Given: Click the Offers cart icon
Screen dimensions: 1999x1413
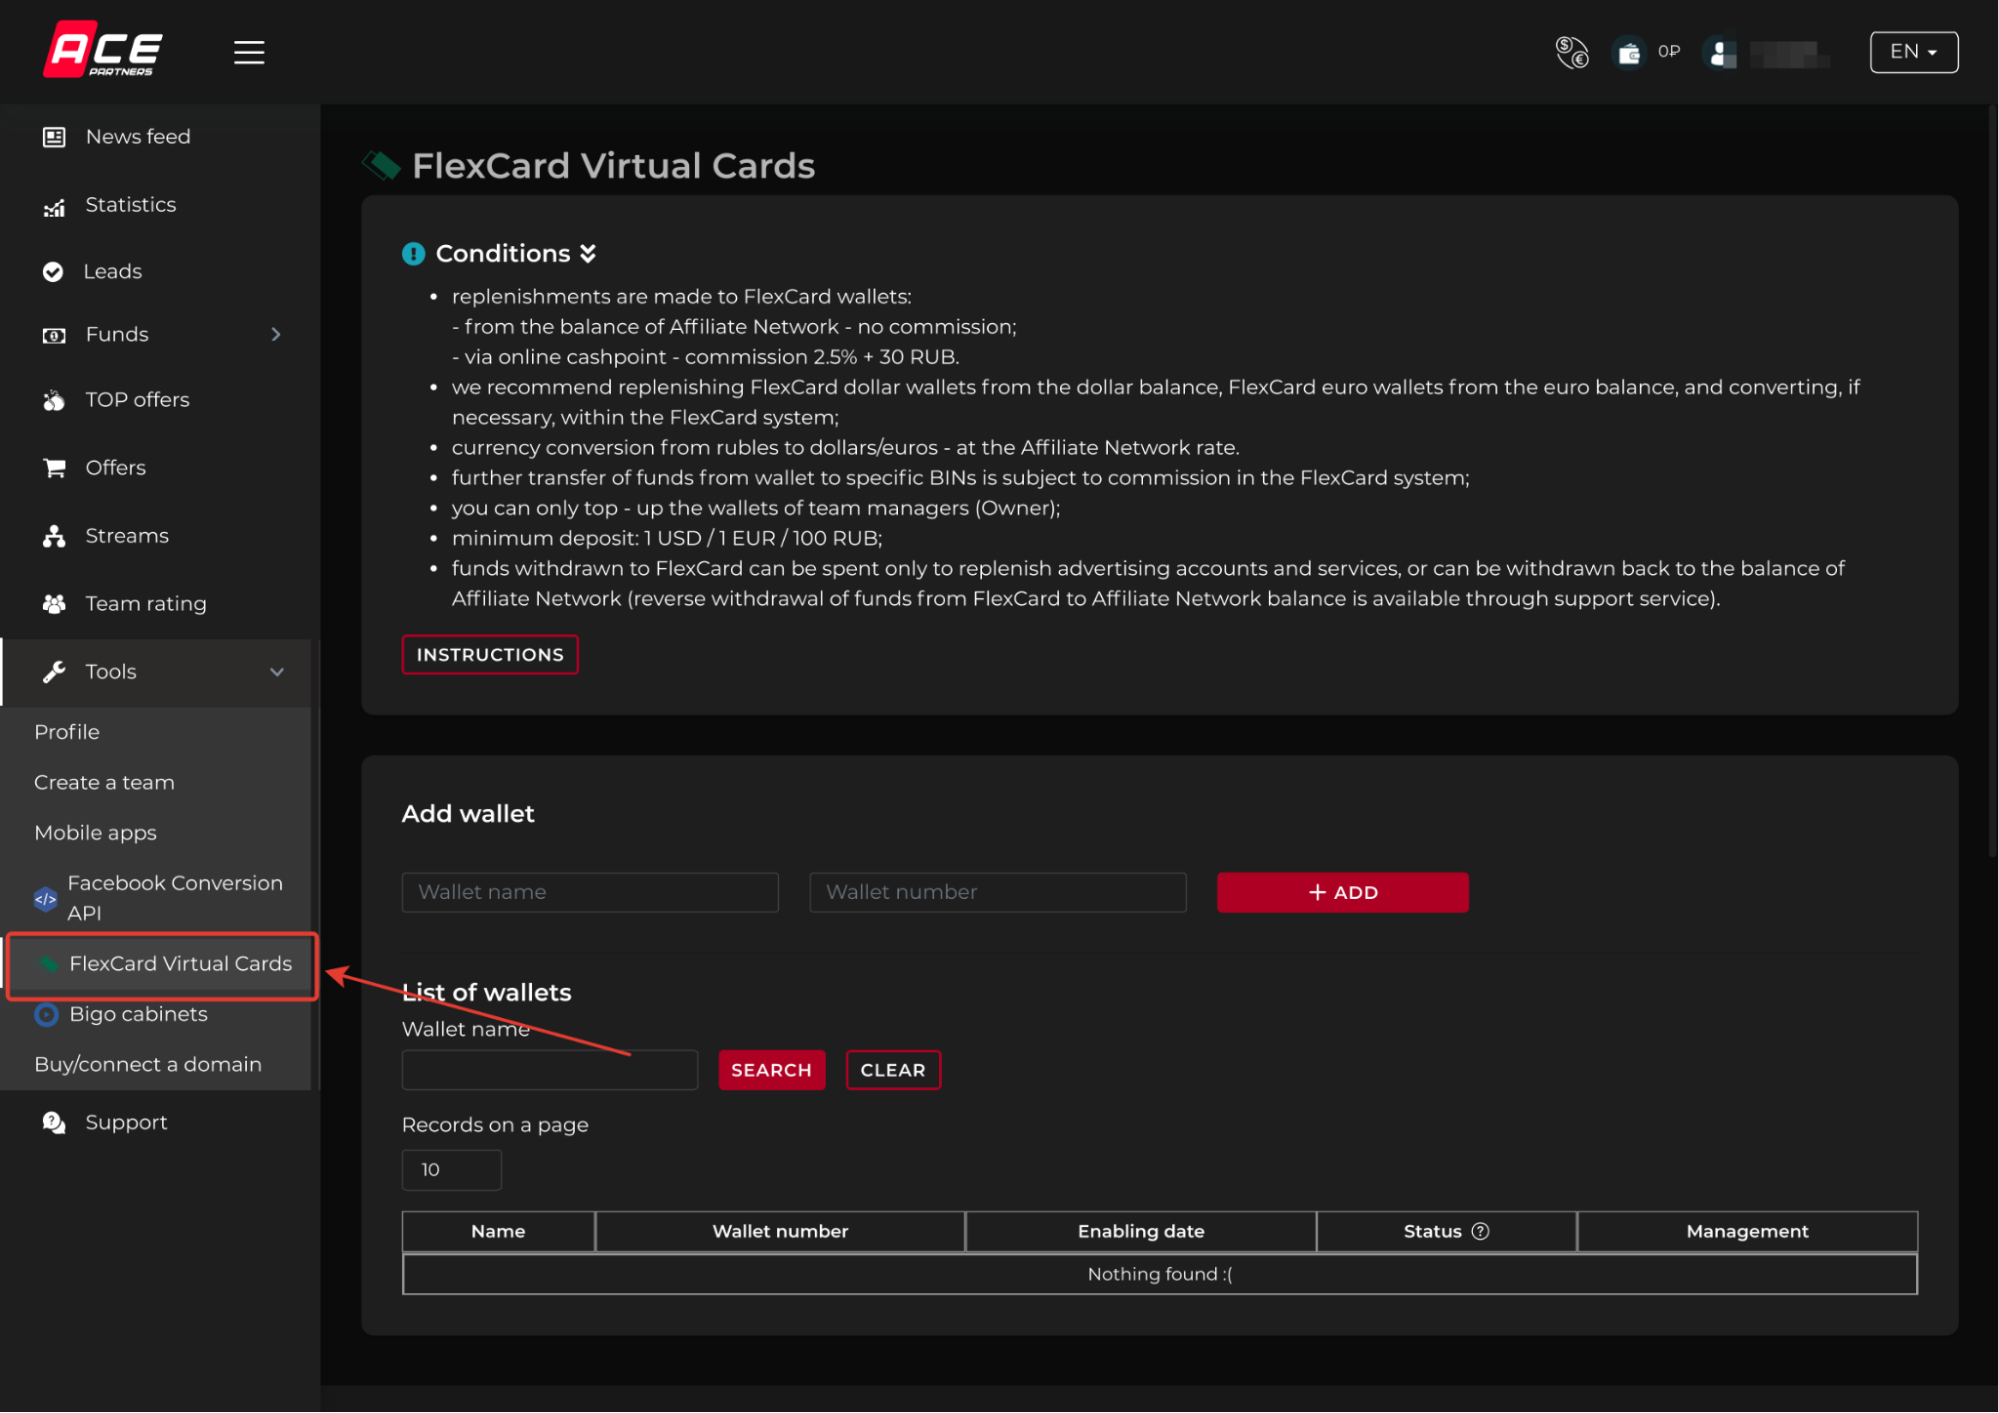Looking at the screenshot, I should [54, 468].
